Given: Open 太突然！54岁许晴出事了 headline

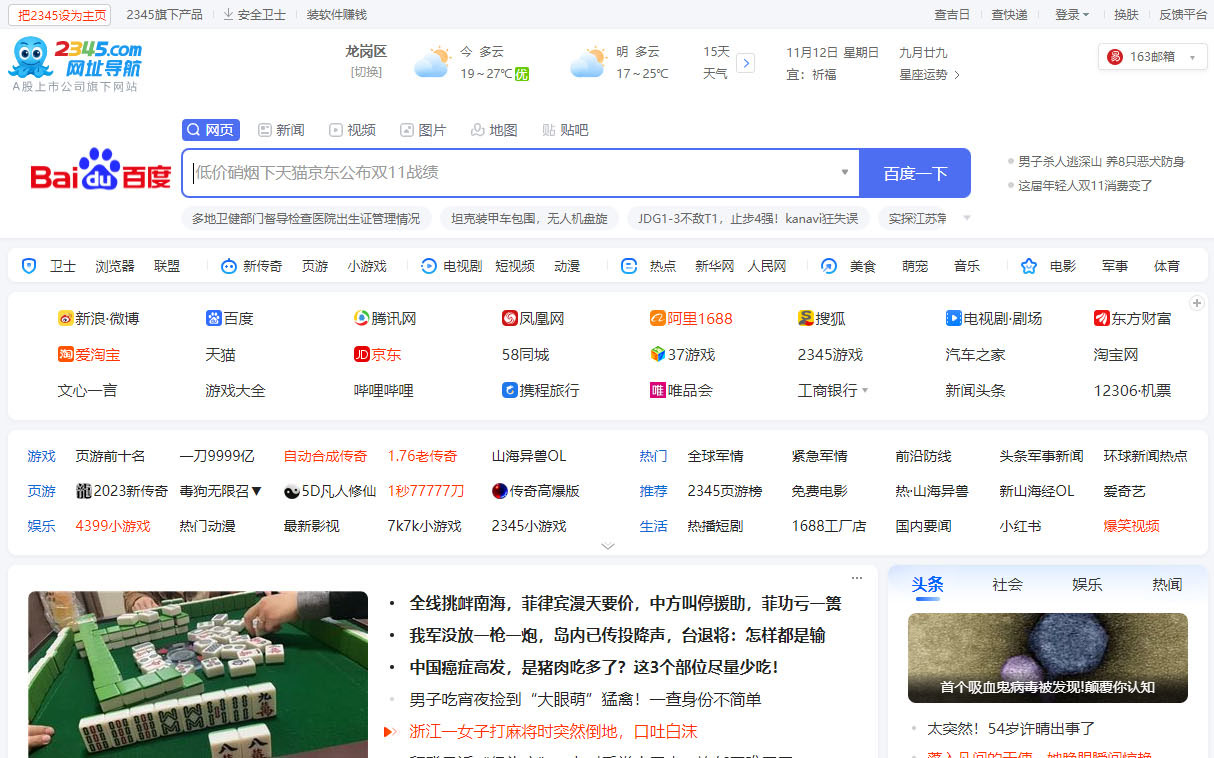Looking at the screenshot, I should click(x=1011, y=728).
